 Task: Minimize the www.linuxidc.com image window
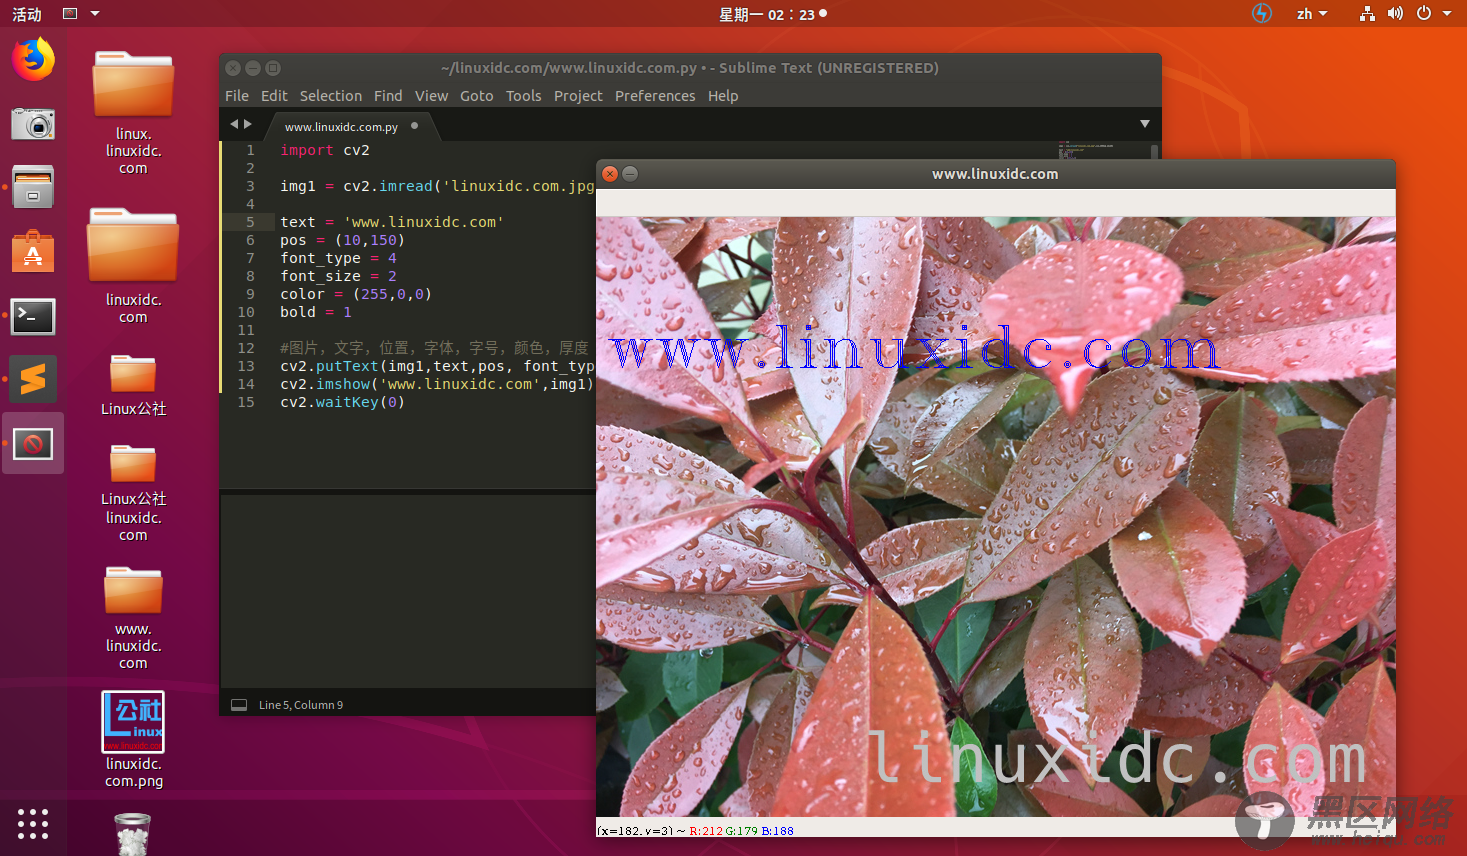click(630, 173)
